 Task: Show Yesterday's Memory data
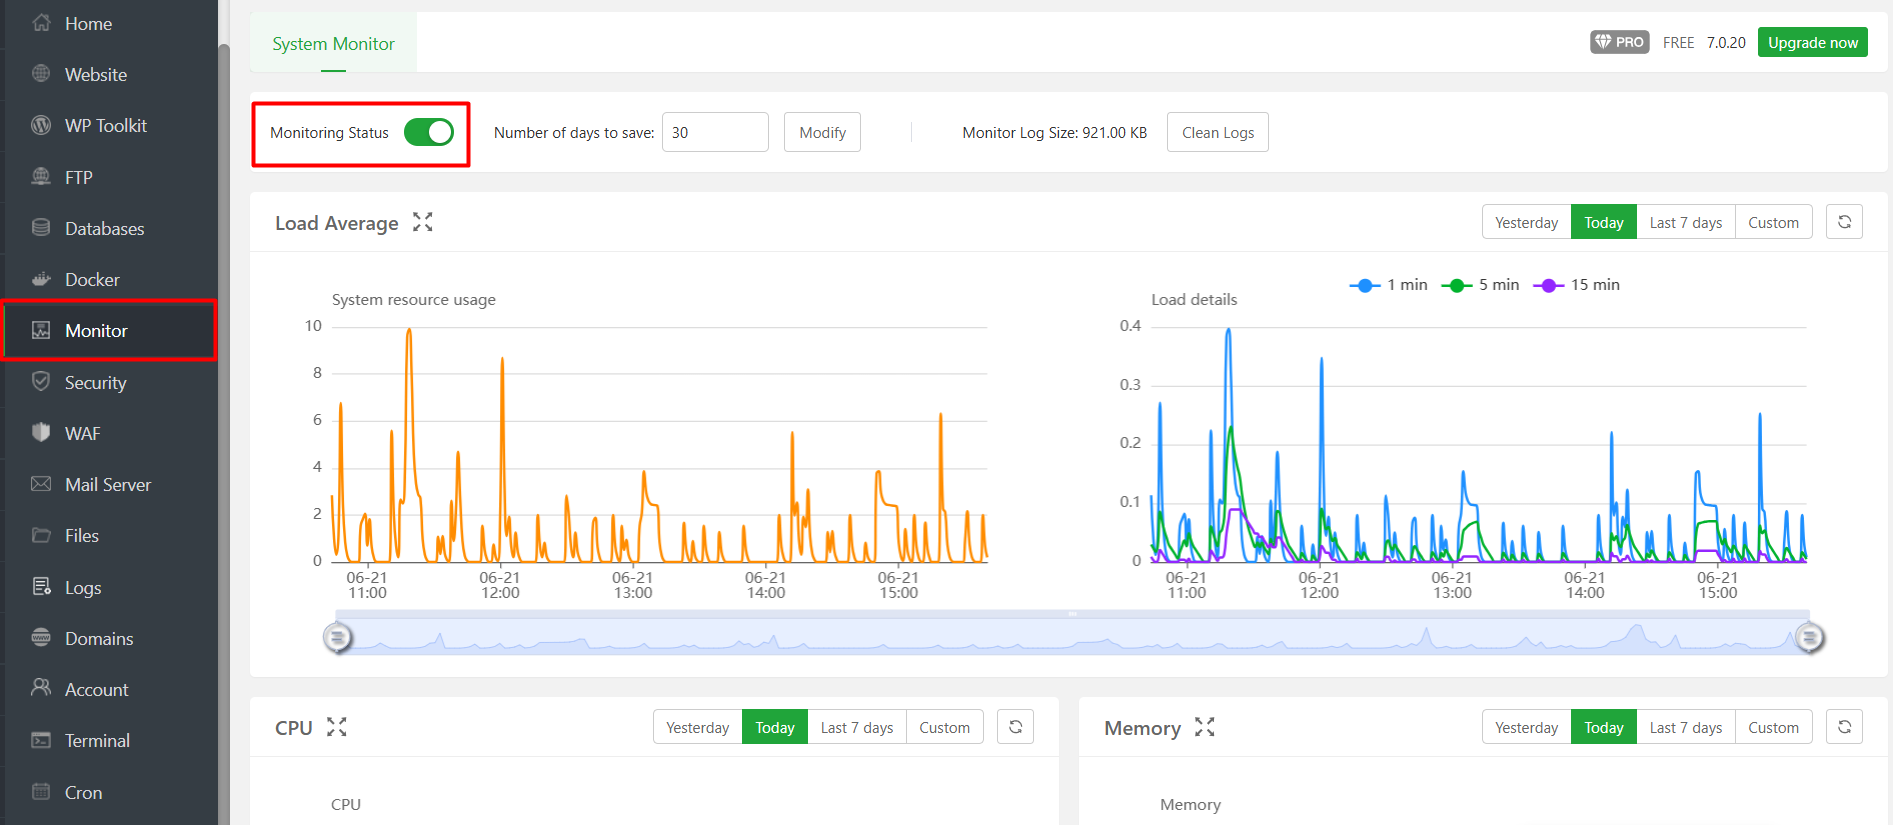coord(1526,727)
